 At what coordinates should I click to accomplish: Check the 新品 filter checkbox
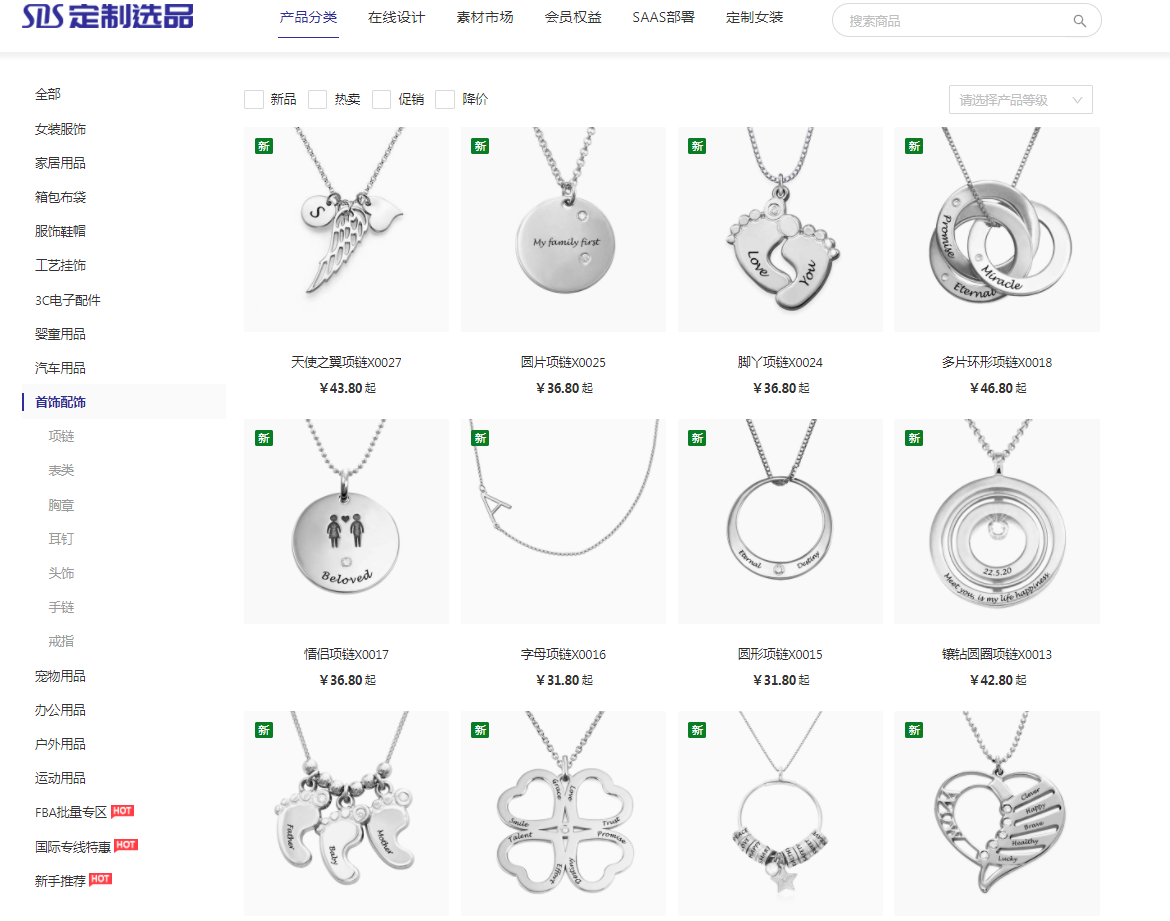point(254,99)
